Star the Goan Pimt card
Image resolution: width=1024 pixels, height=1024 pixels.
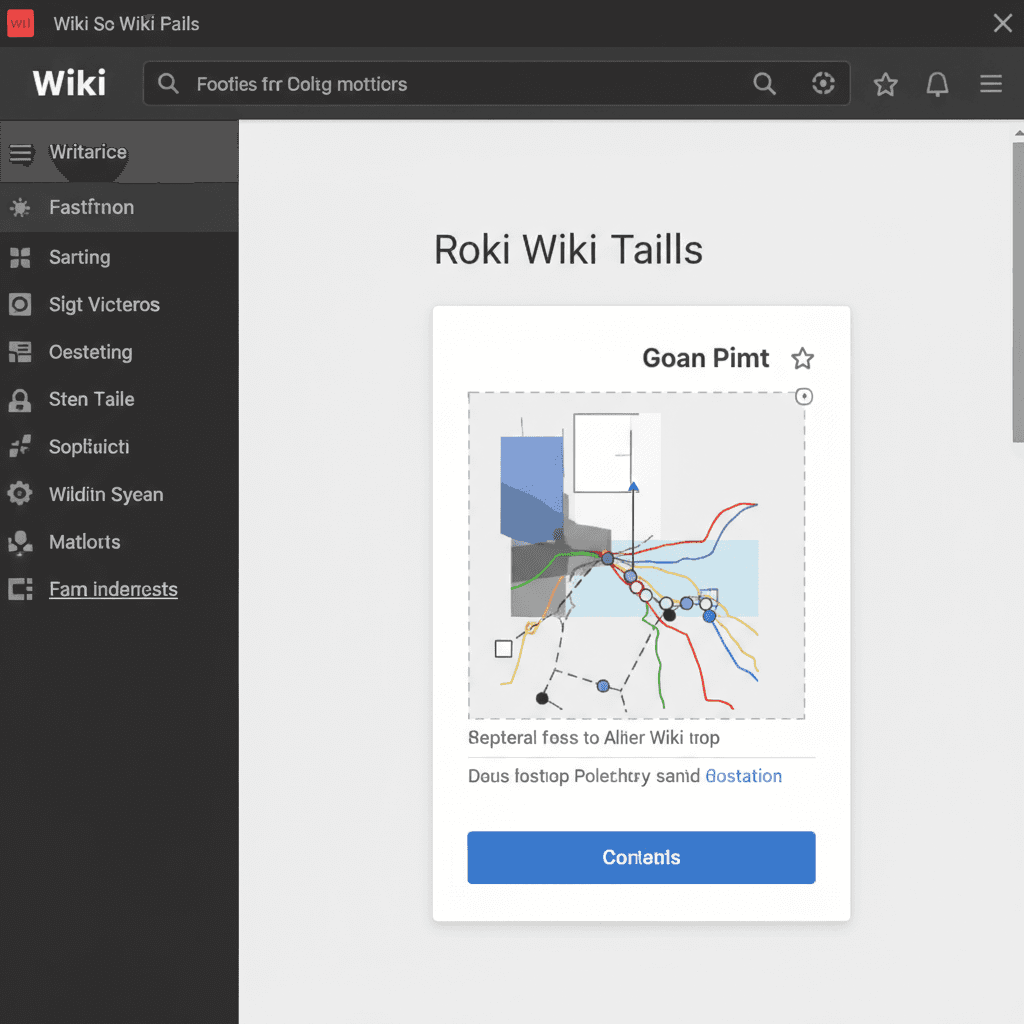tap(802, 359)
